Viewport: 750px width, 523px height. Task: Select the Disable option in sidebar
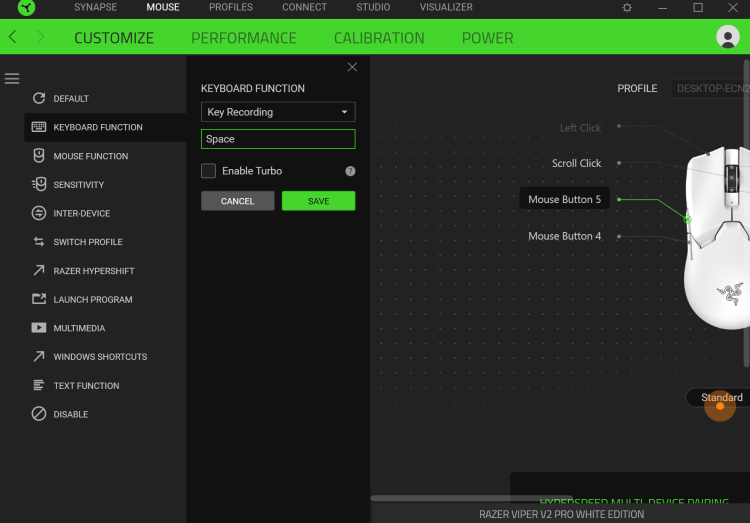(70, 414)
